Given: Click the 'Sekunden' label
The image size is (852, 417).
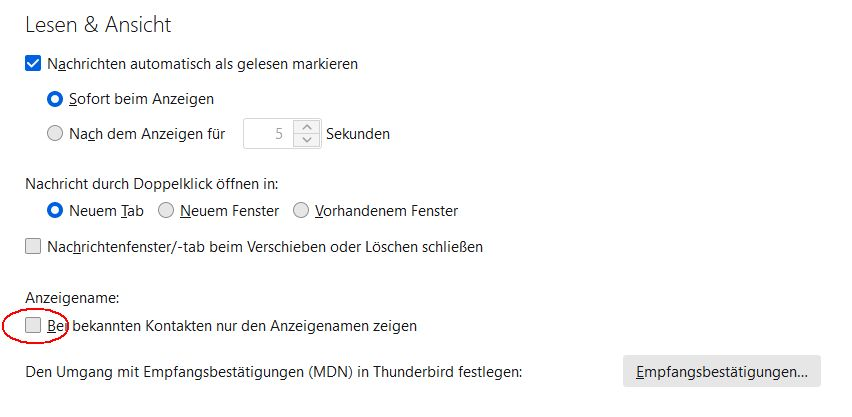Looking at the screenshot, I should 358,133.
